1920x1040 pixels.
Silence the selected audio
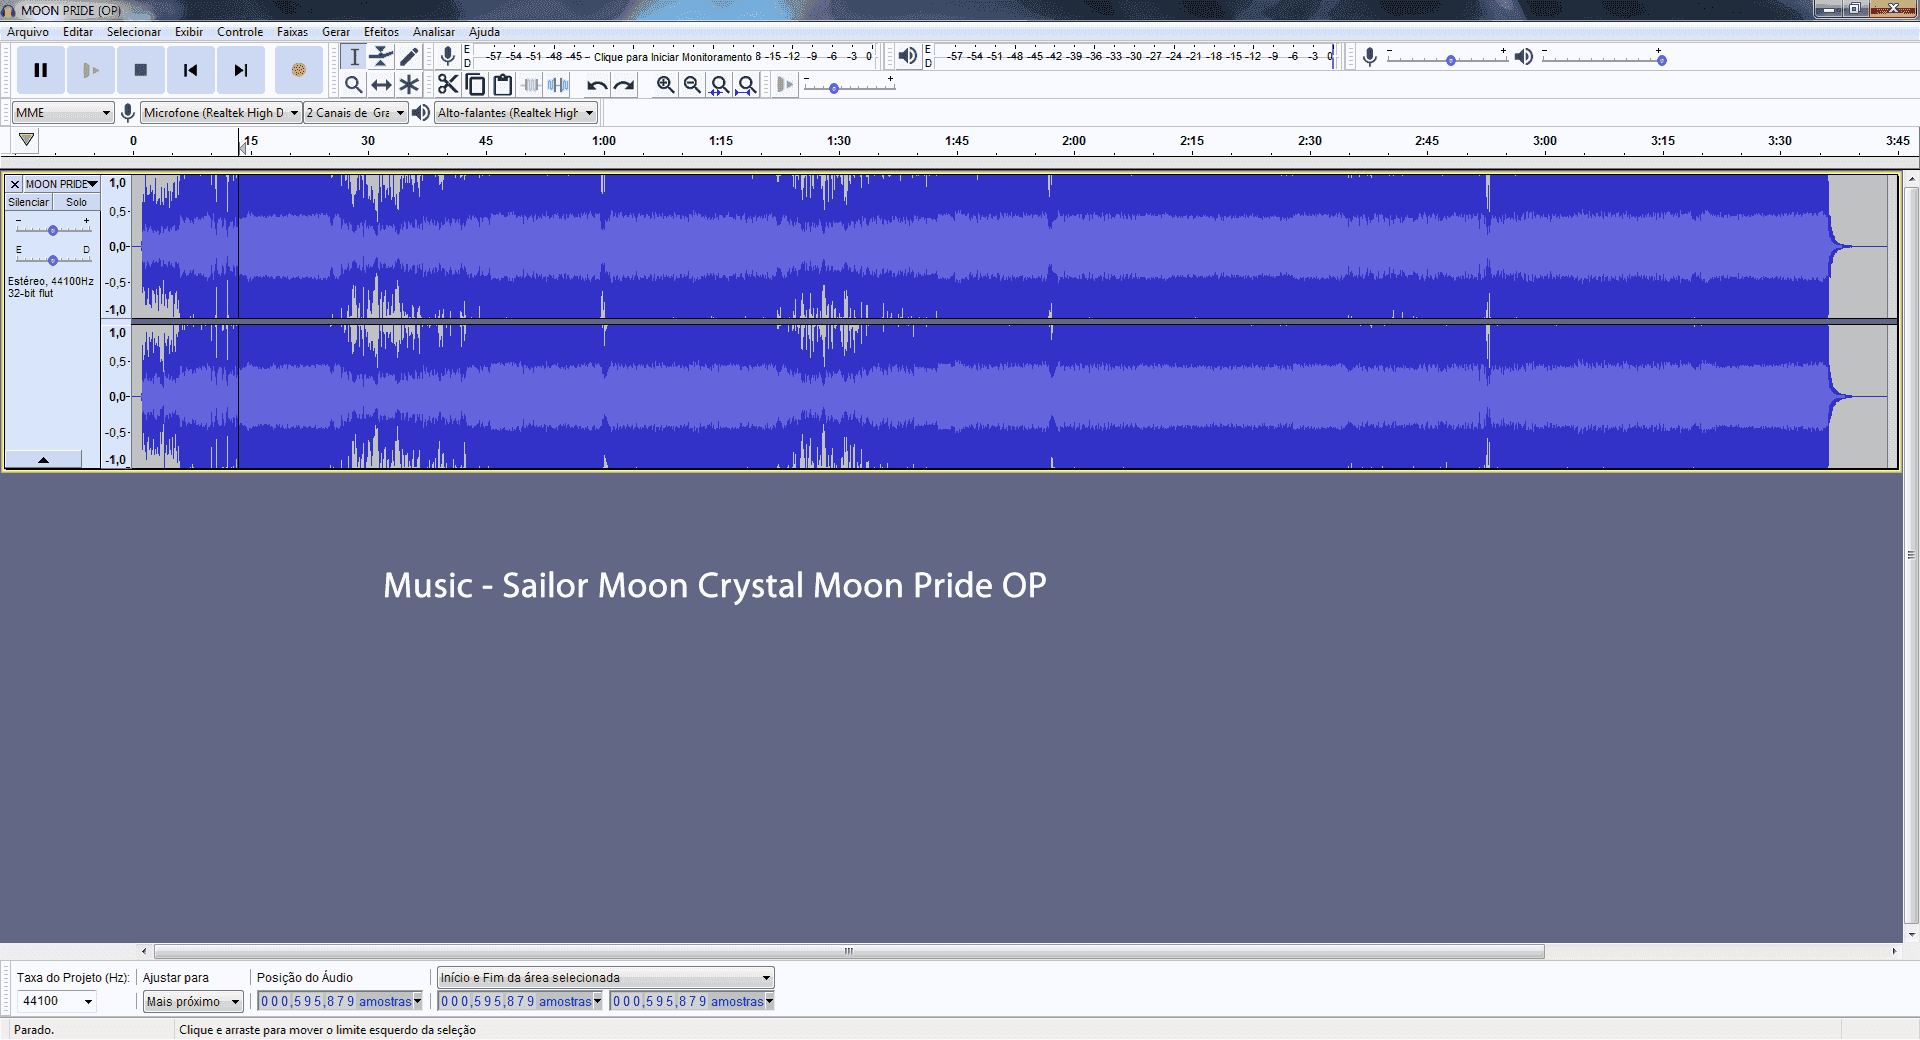pos(558,85)
